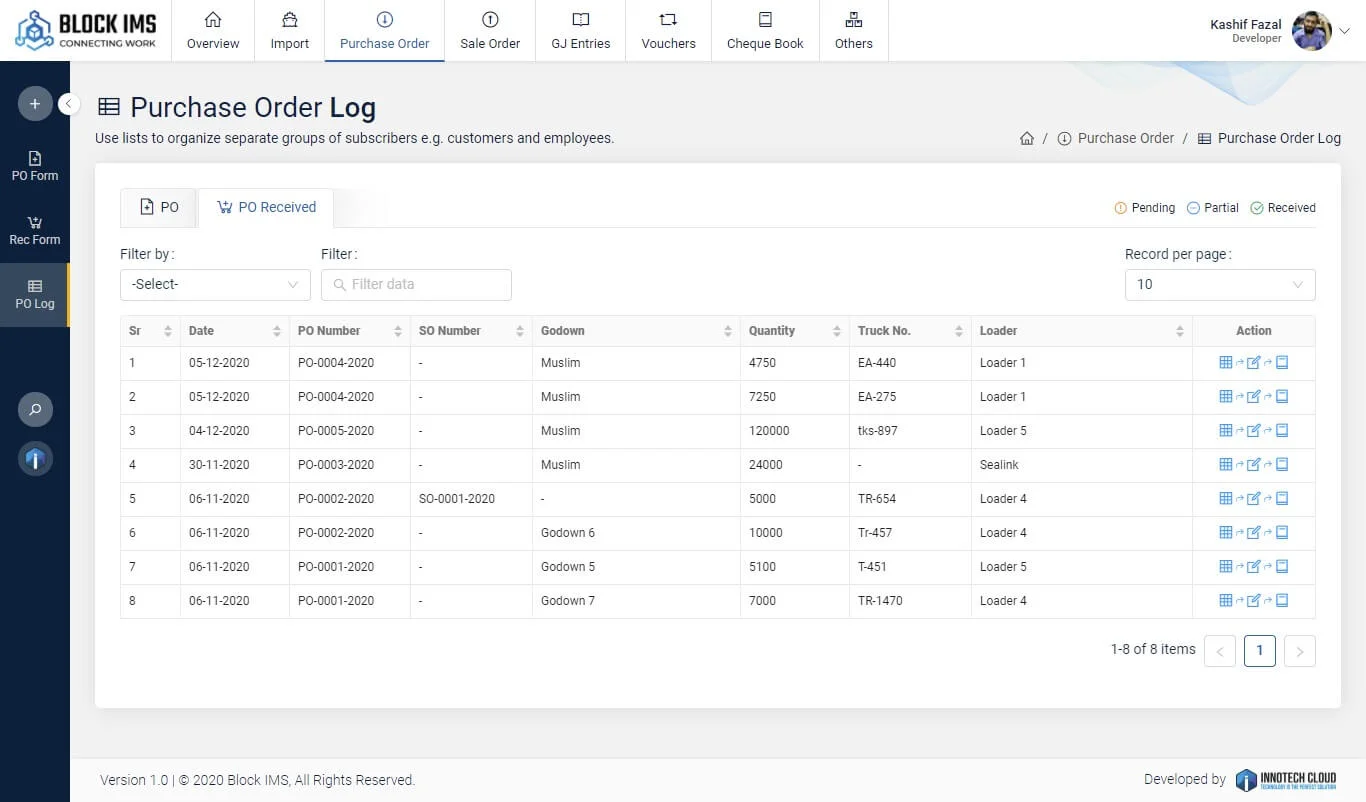The image size is (1366, 802).
Task: Click the edit icon for row 3
Action: click(1253, 431)
